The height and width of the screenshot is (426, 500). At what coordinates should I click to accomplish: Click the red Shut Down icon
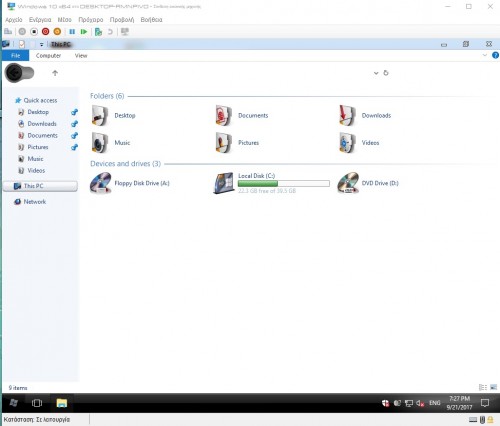(x=46, y=32)
